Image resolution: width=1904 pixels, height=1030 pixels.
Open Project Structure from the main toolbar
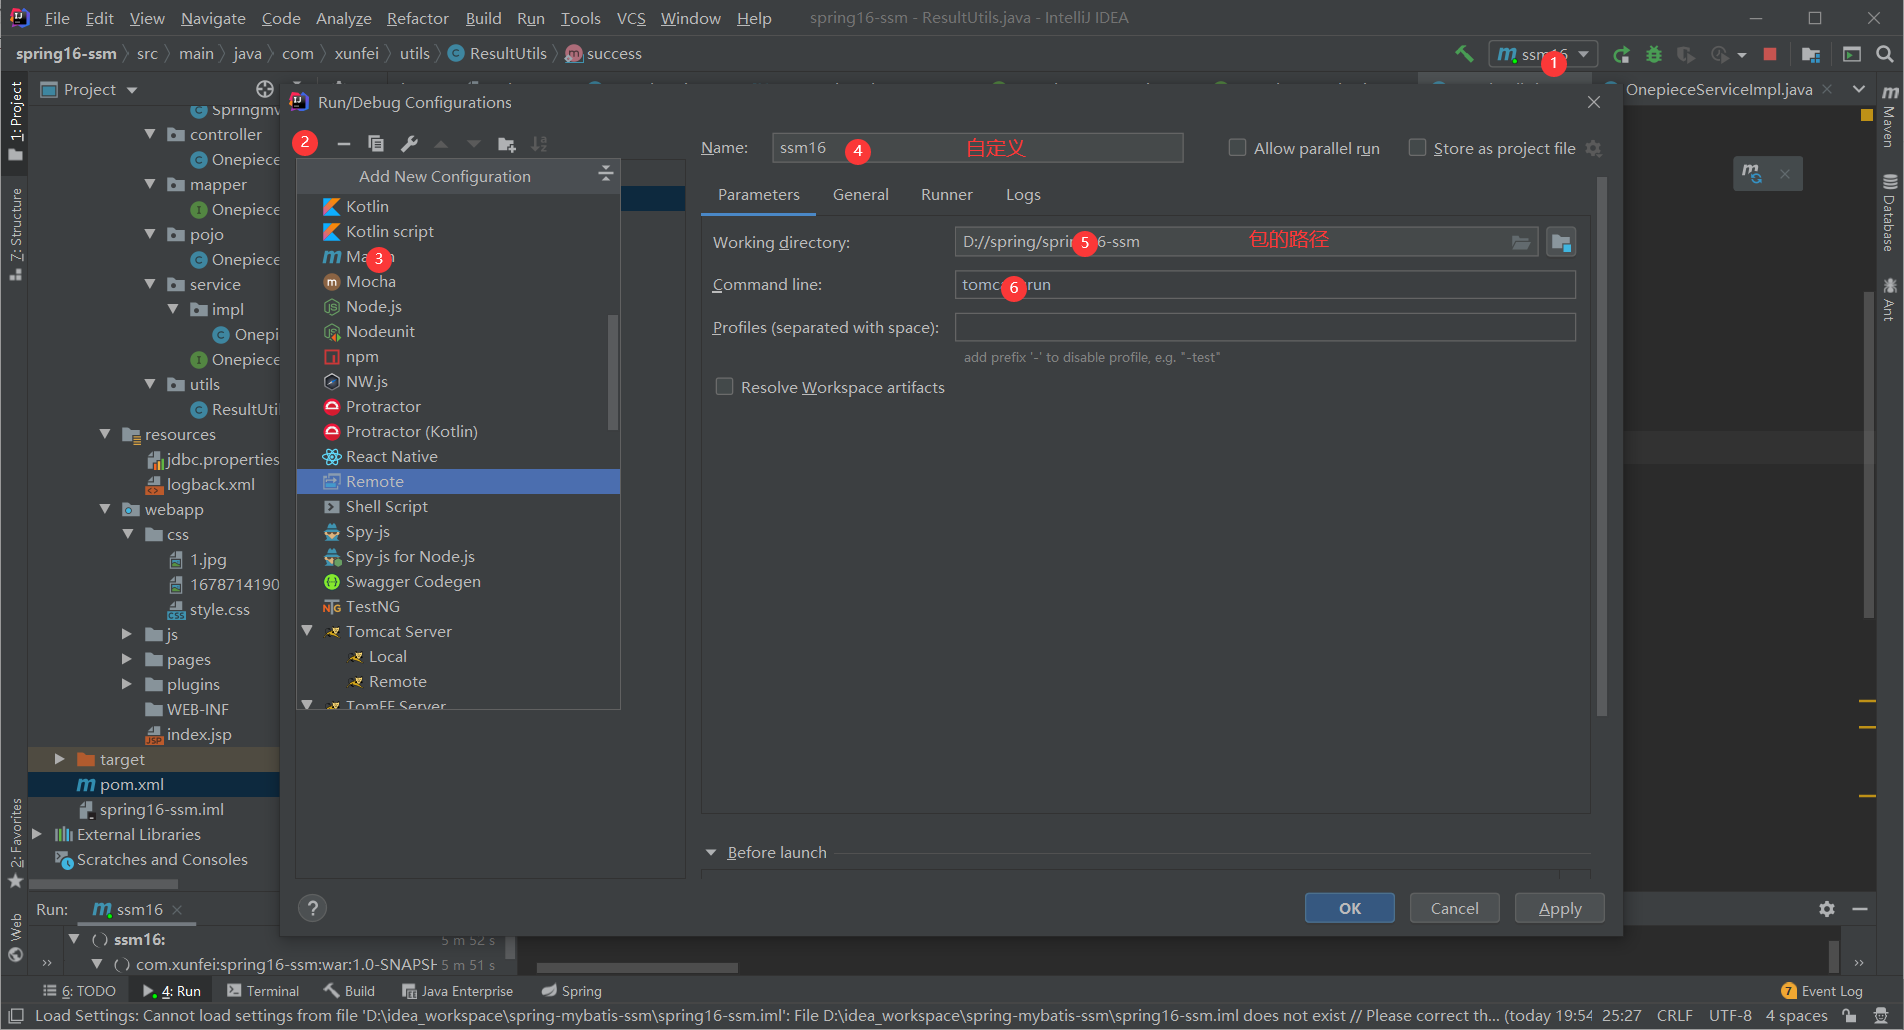click(x=1811, y=54)
